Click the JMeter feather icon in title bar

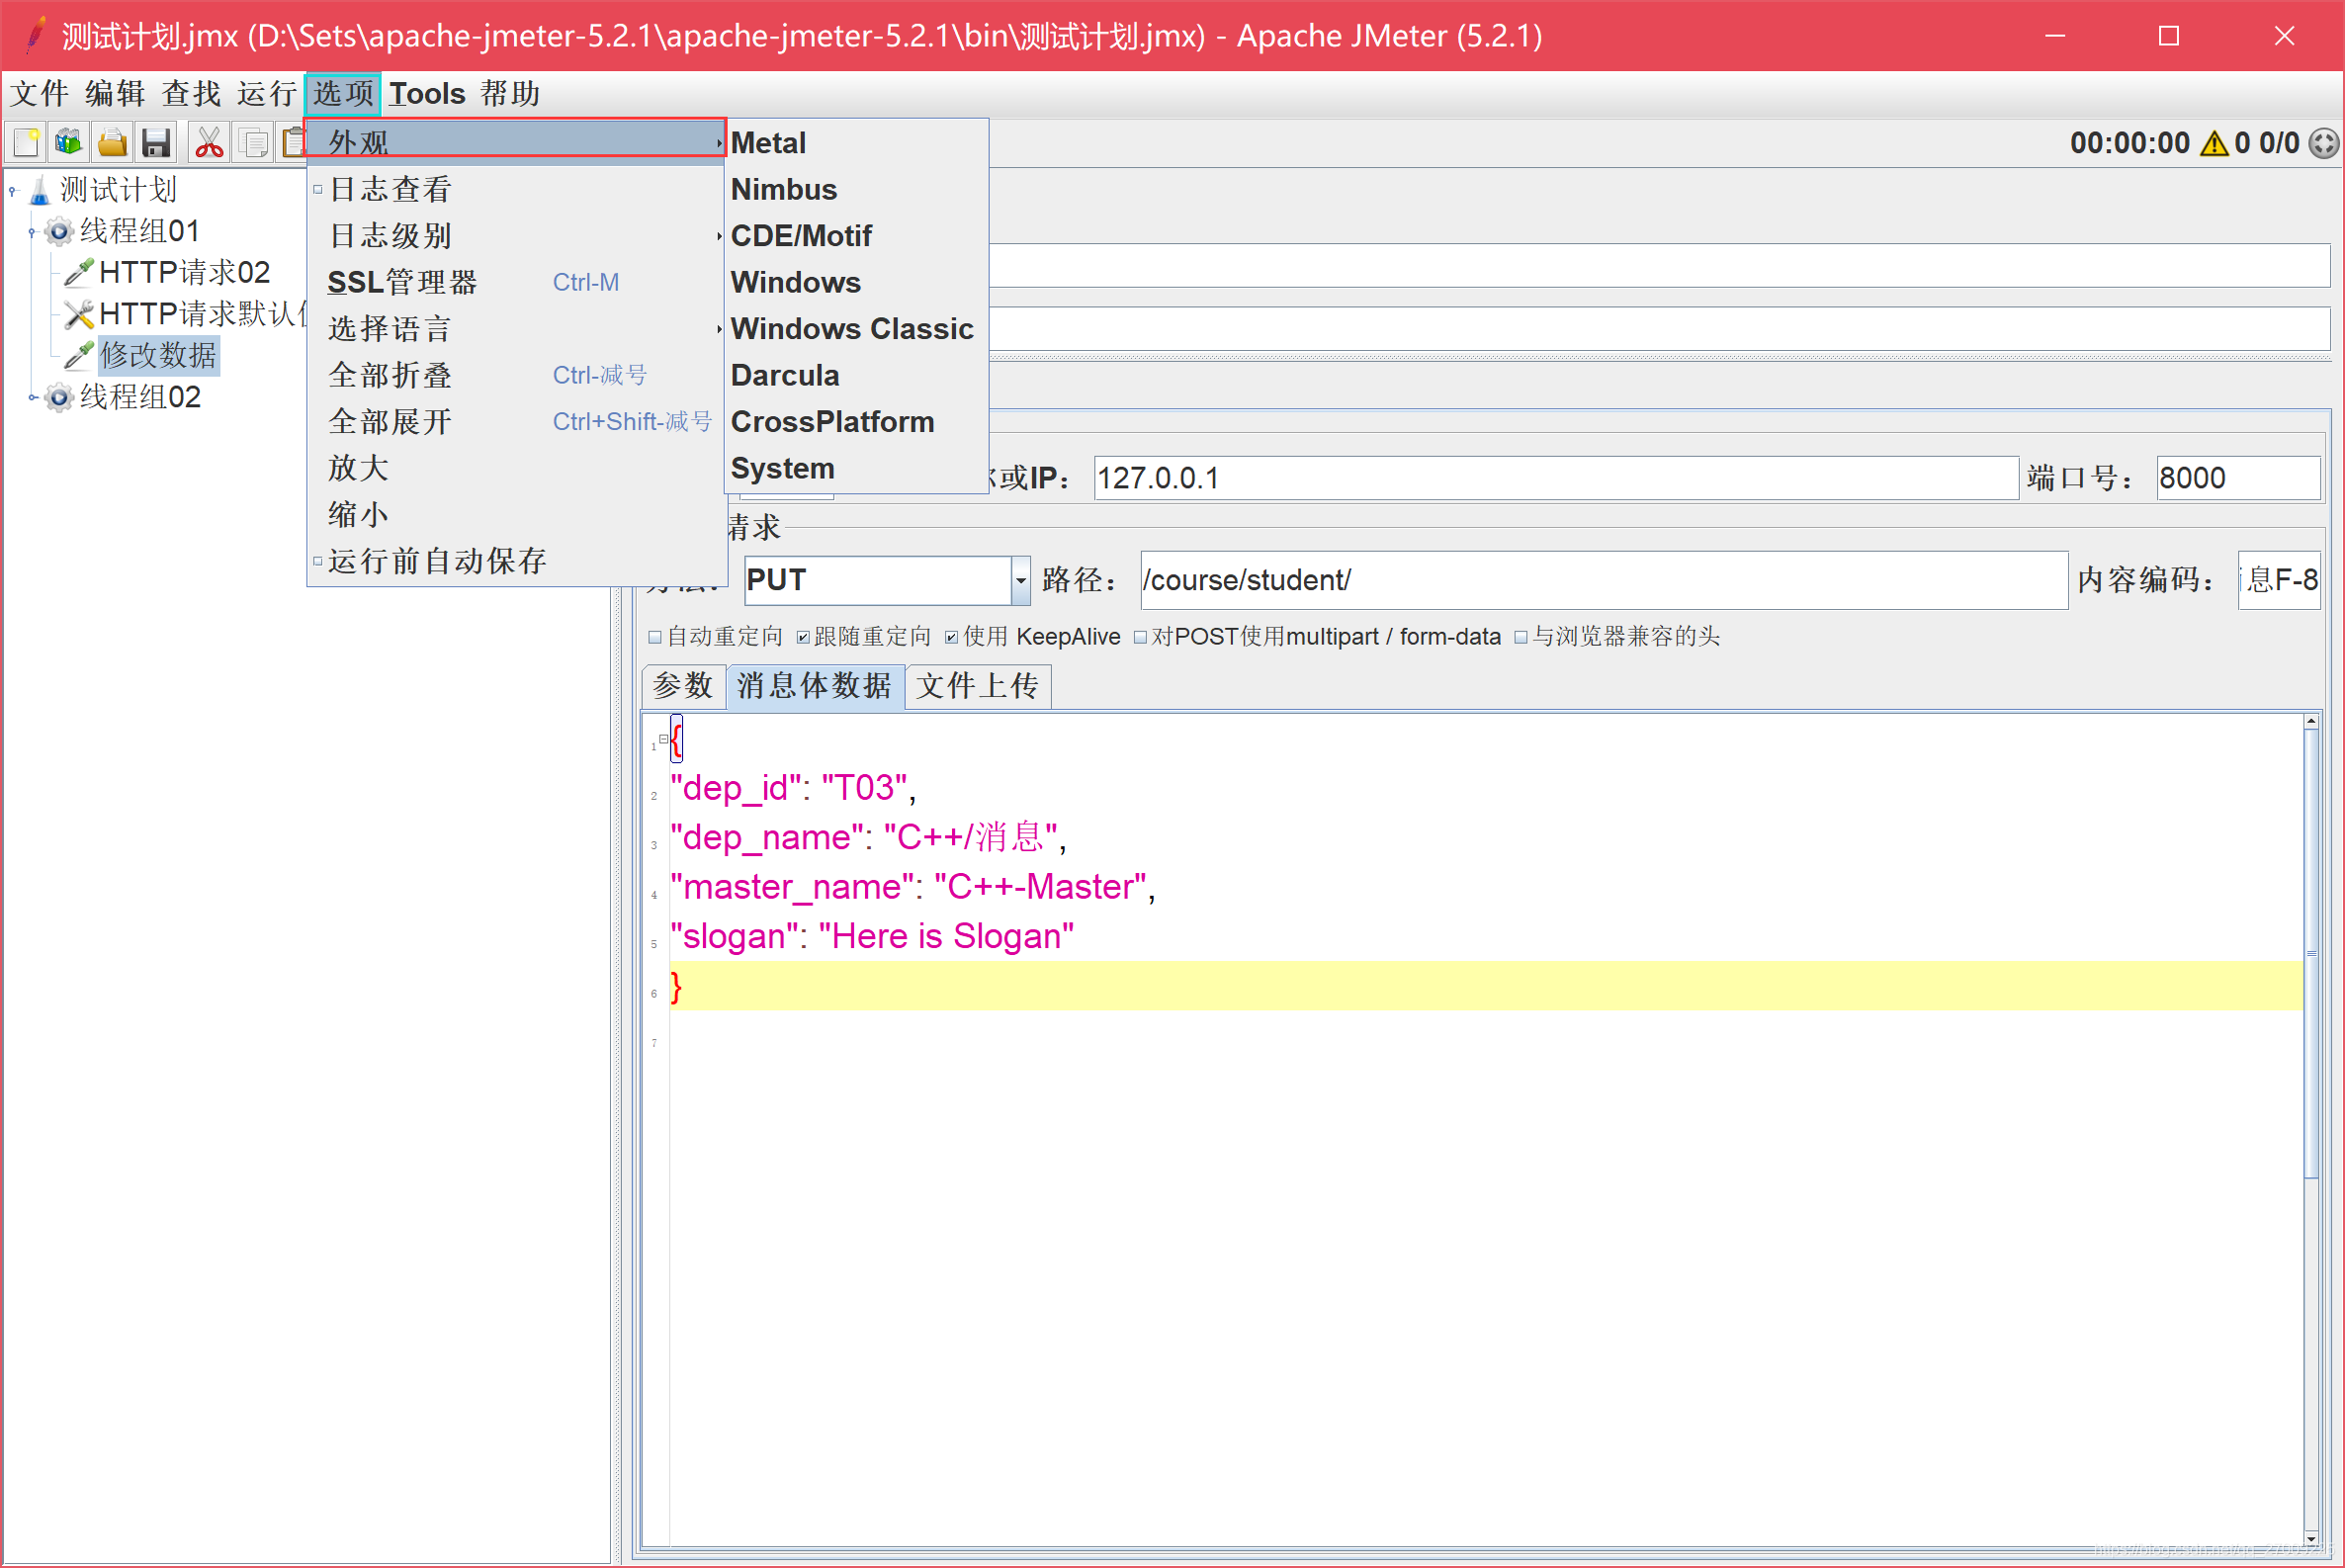click(35, 36)
